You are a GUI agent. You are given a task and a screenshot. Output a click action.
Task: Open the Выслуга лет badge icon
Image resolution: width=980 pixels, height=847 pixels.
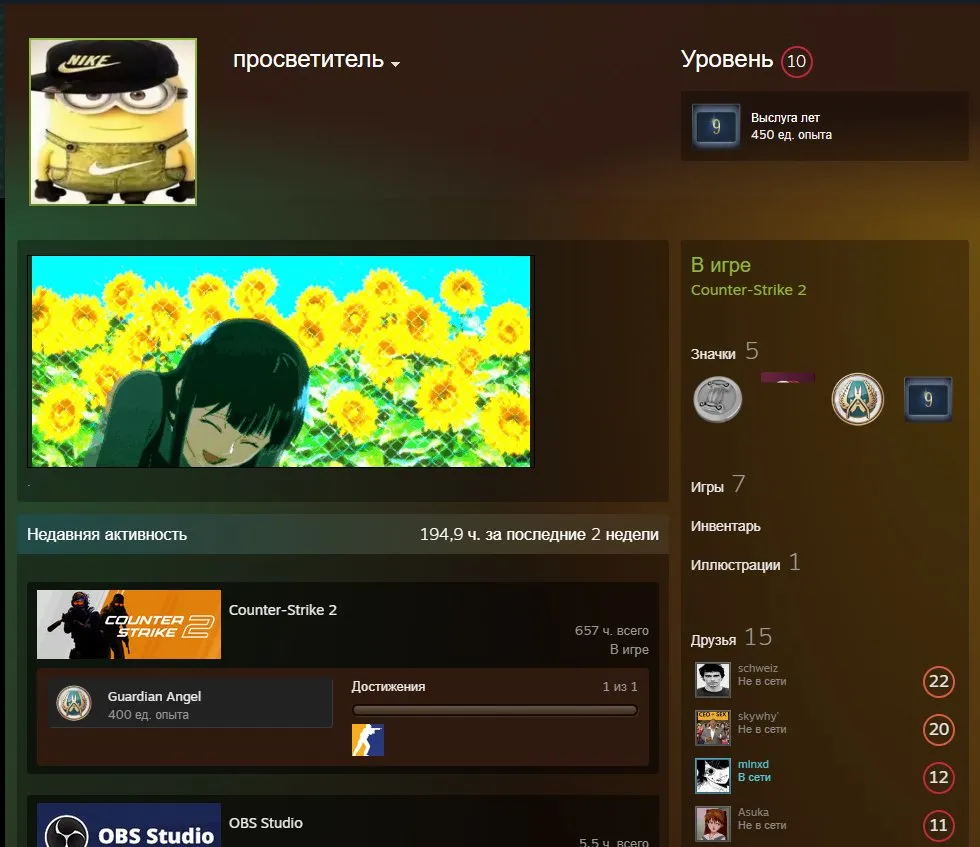716,126
